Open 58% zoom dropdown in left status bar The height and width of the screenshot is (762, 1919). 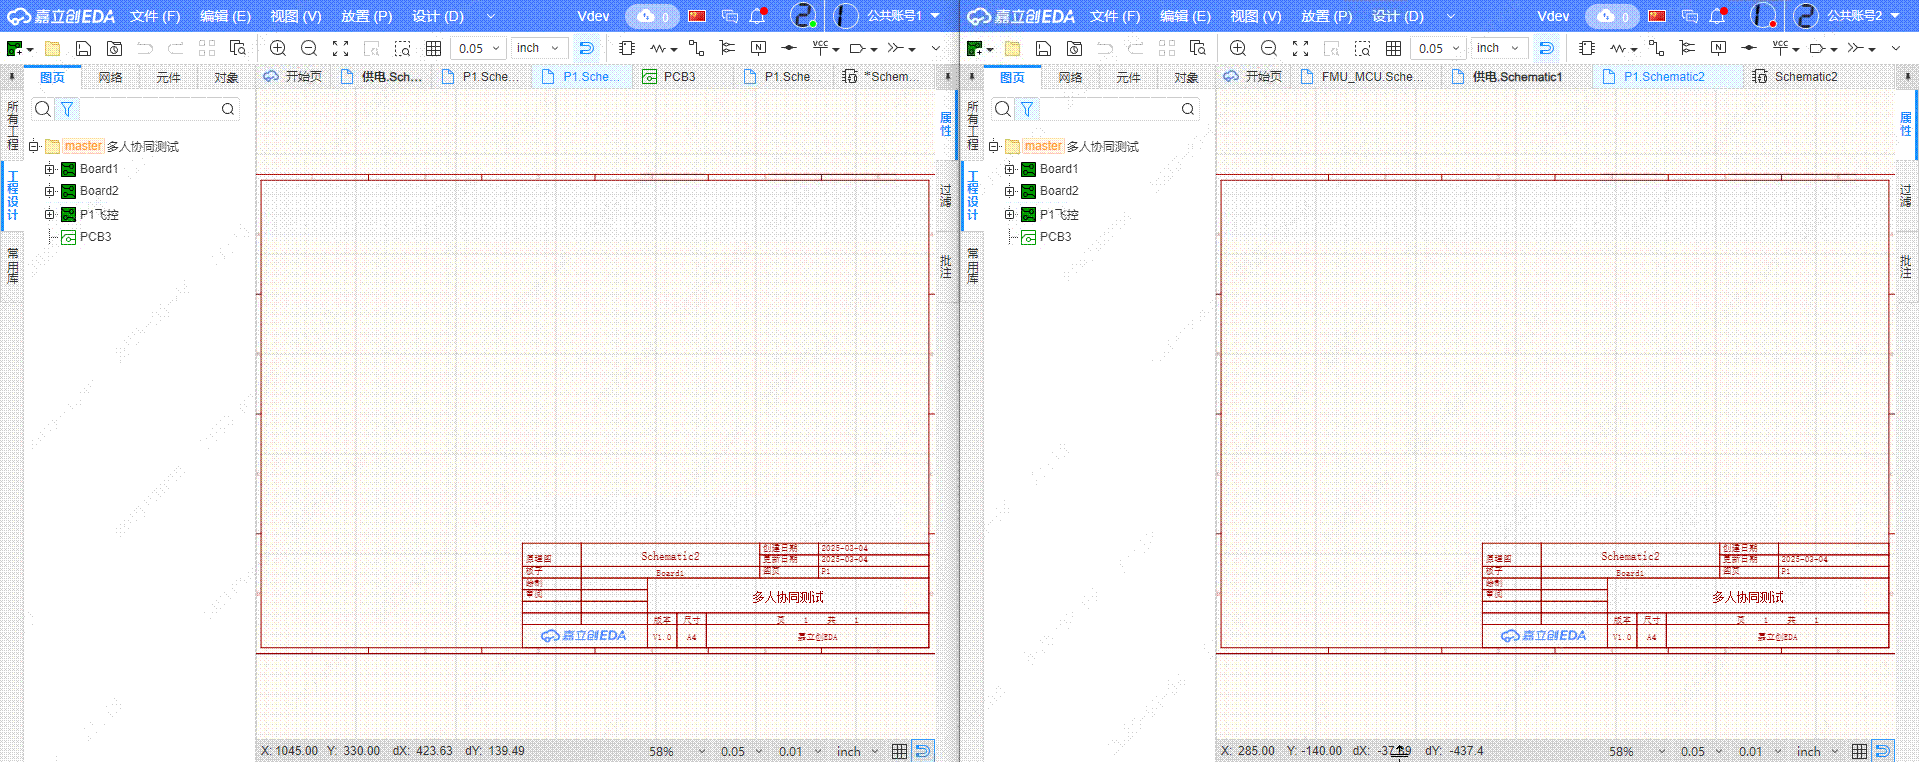click(x=677, y=751)
